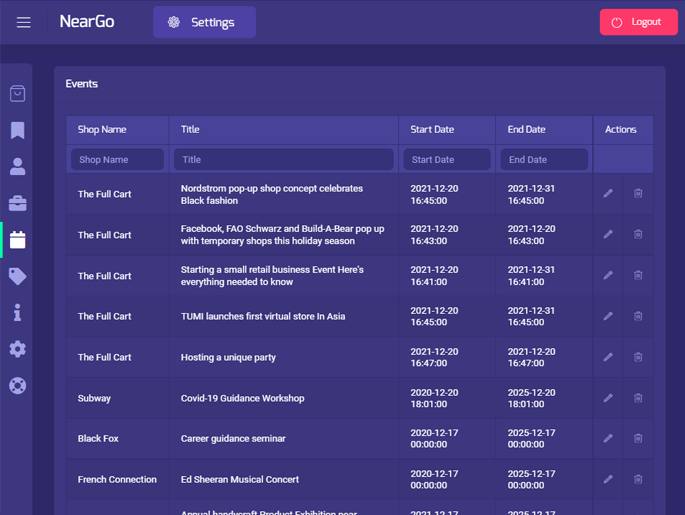The height and width of the screenshot is (515, 685).
Task: Delete the TUMI virtual store event
Action: (x=638, y=316)
